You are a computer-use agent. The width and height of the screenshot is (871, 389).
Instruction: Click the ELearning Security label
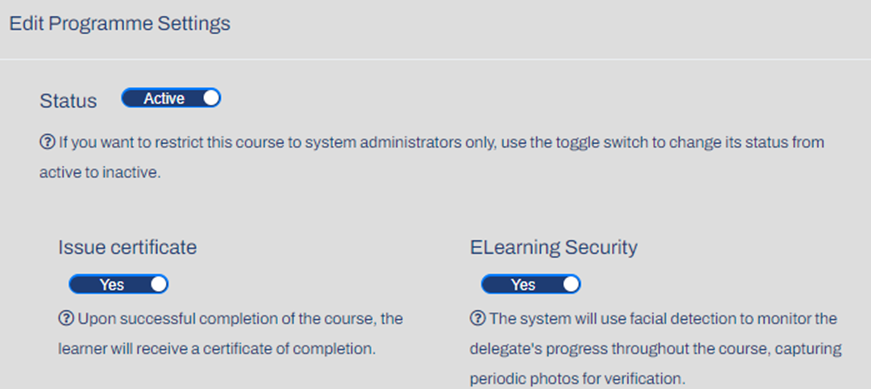coord(554,247)
